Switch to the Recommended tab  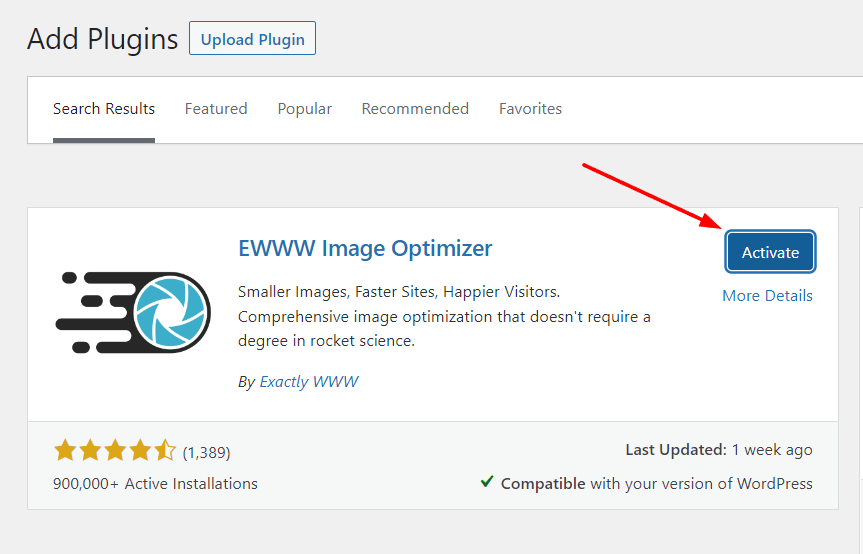(x=415, y=109)
